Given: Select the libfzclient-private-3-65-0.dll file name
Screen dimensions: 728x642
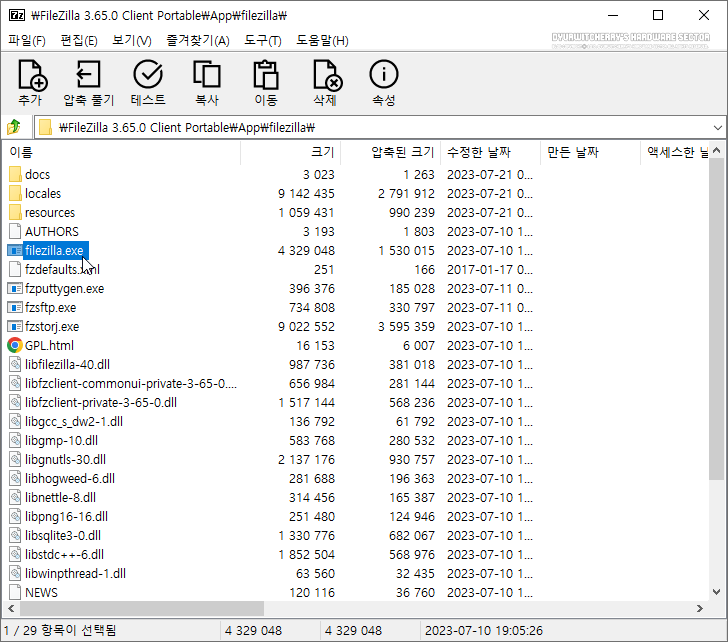Looking at the screenshot, I should click(x=101, y=402).
